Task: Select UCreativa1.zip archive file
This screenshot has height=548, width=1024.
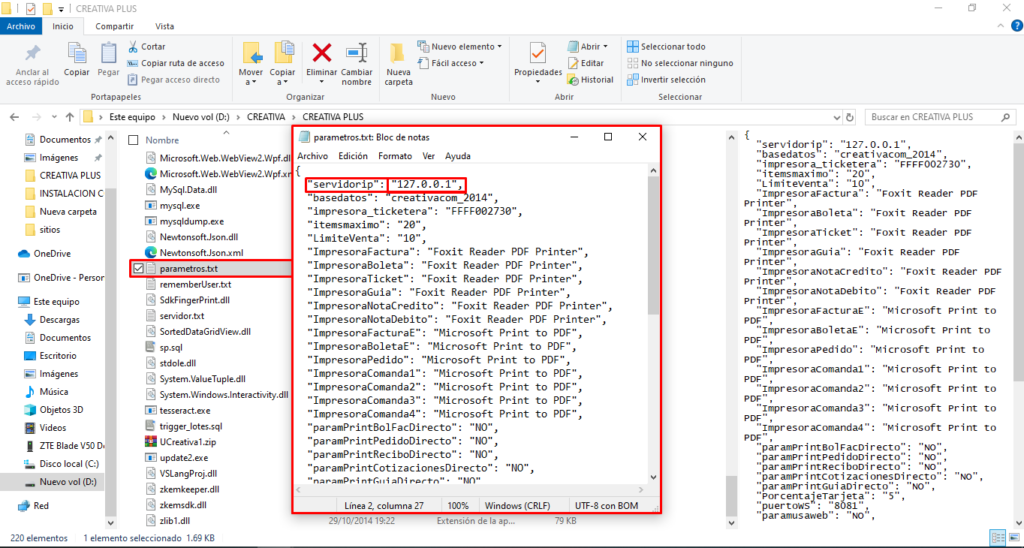Action: point(187,442)
